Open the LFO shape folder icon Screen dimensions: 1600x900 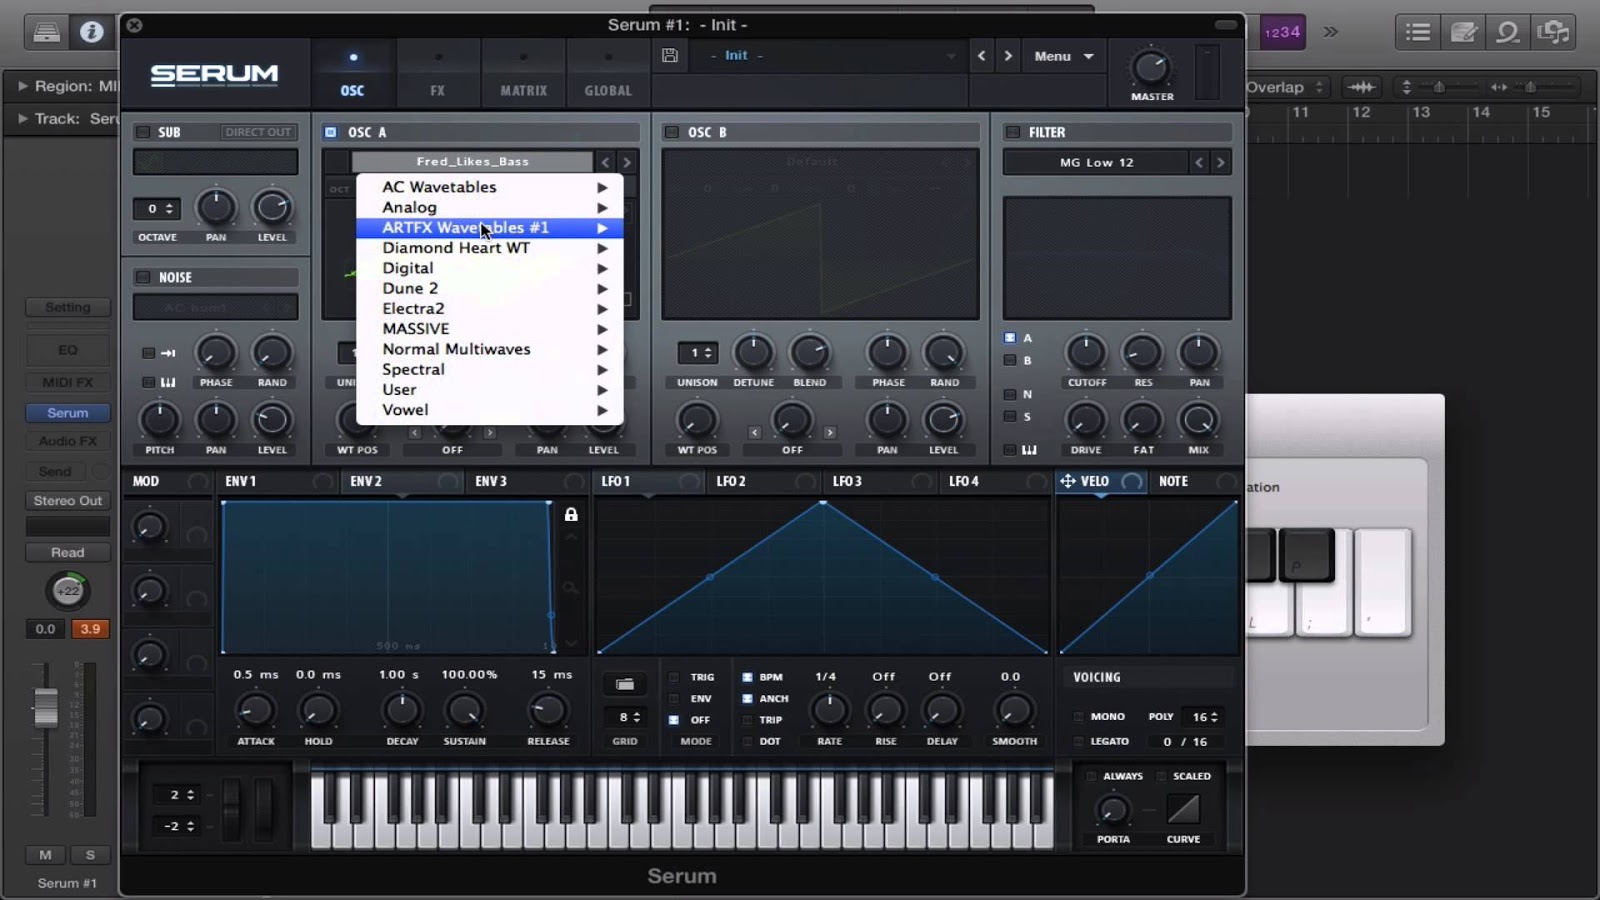click(625, 684)
